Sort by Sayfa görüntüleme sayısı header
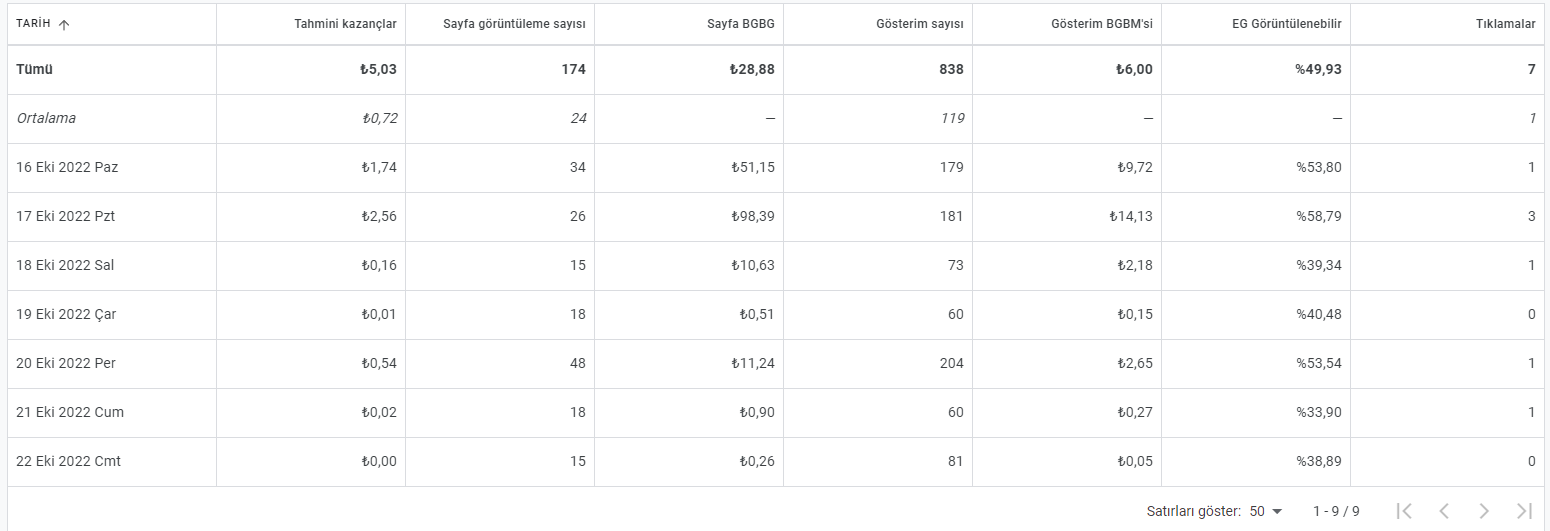The height and width of the screenshot is (531, 1550). [x=514, y=24]
